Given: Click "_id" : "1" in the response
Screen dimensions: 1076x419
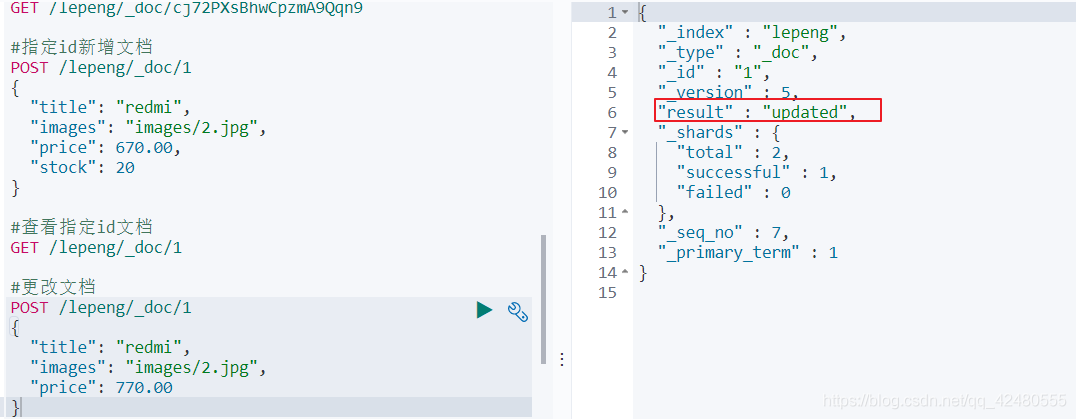Looking at the screenshot, I should [714, 72].
